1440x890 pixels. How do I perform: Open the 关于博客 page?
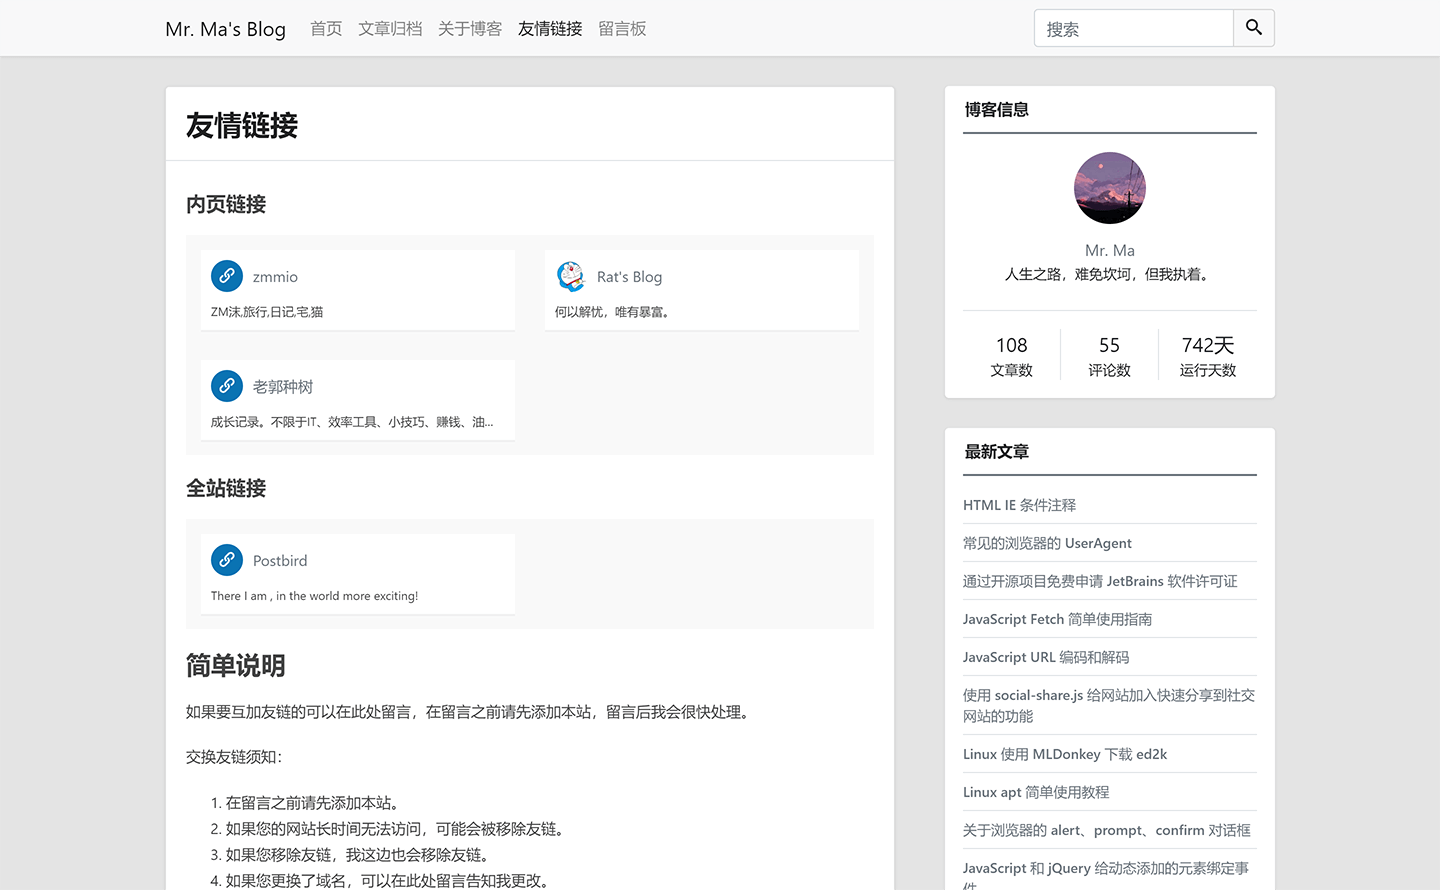pos(469,28)
